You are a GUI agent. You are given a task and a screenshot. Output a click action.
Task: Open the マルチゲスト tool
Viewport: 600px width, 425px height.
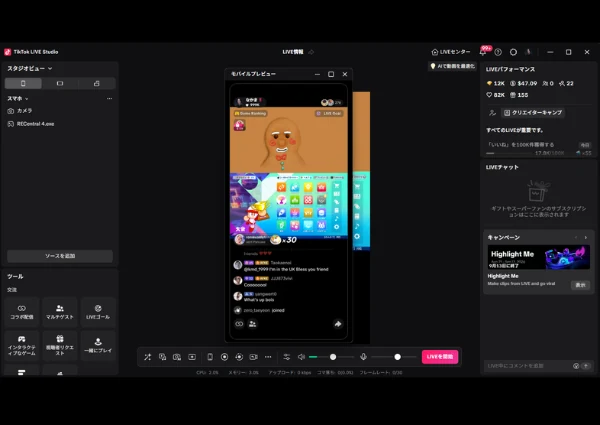pos(60,312)
